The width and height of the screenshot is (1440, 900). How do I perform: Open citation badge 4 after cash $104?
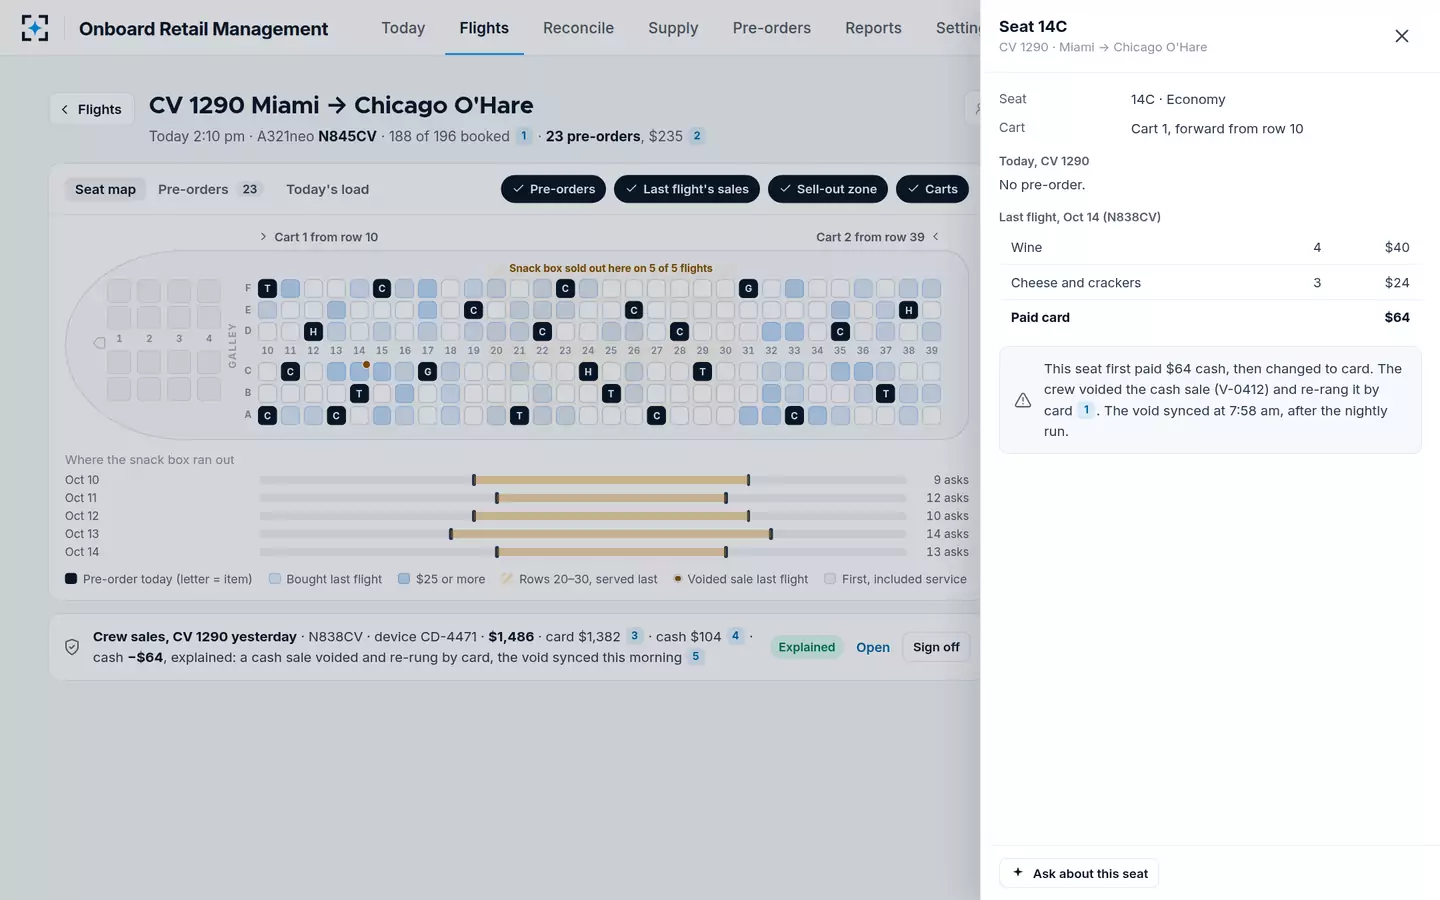tap(735, 636)
